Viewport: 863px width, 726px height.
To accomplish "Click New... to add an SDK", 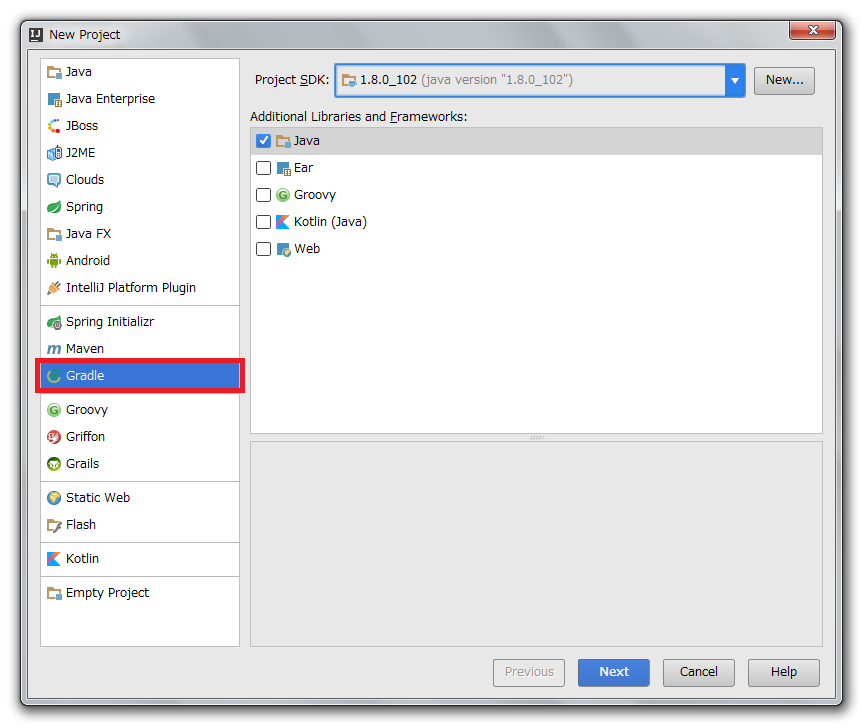I will tap(784, 80).
